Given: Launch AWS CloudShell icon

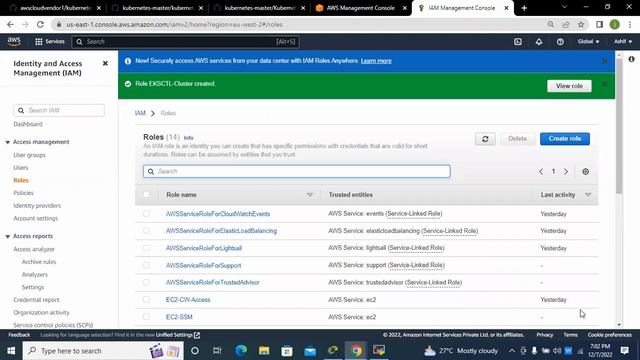Looking at the screenshot, I should point(518,42).
